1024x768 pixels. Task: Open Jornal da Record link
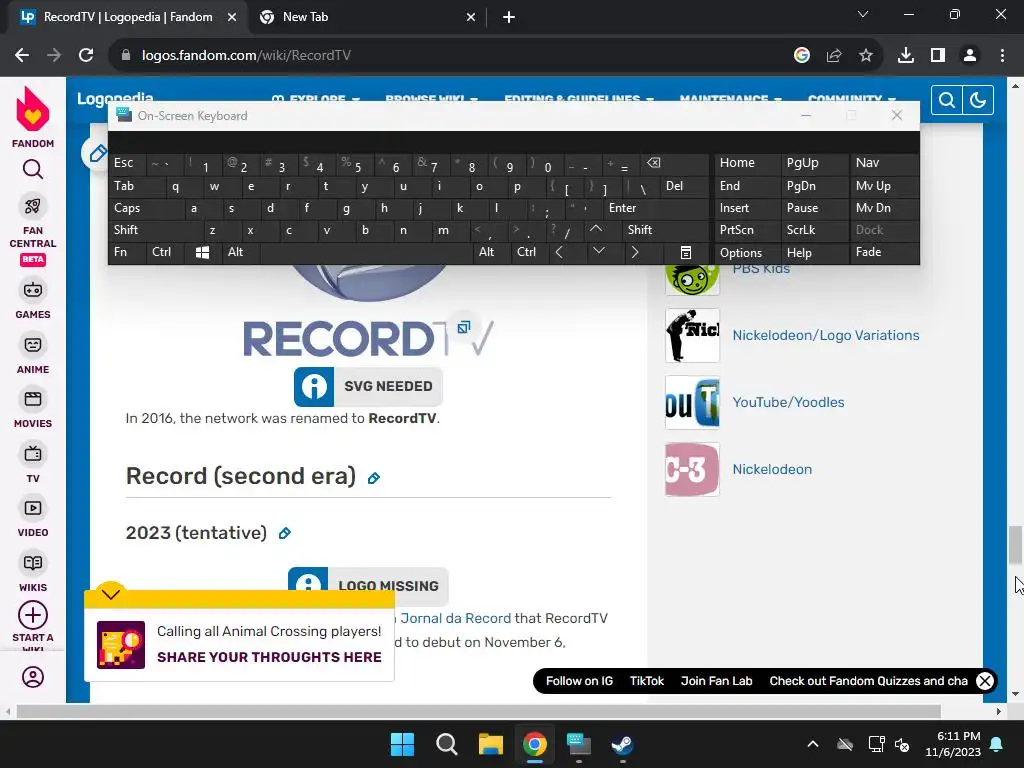[455, 618]
